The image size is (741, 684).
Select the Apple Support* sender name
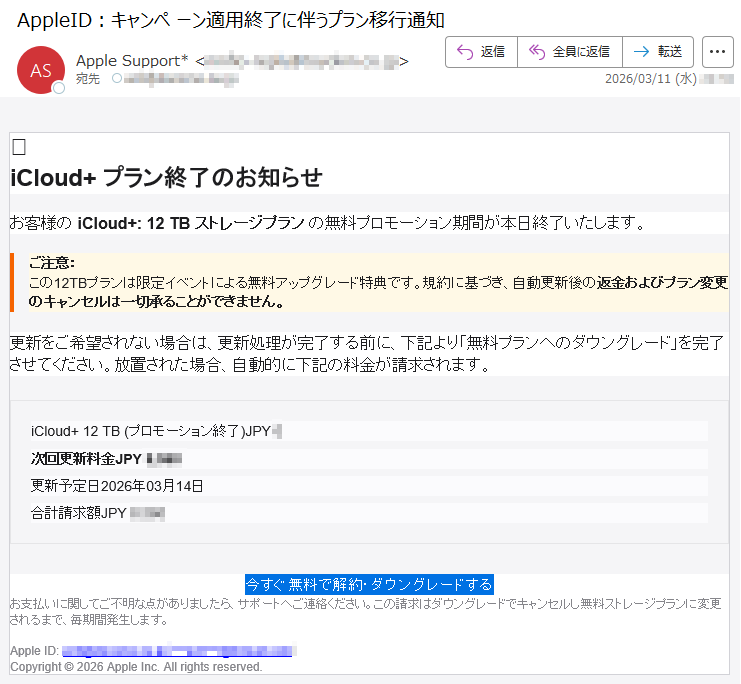[x=132, y=61]
